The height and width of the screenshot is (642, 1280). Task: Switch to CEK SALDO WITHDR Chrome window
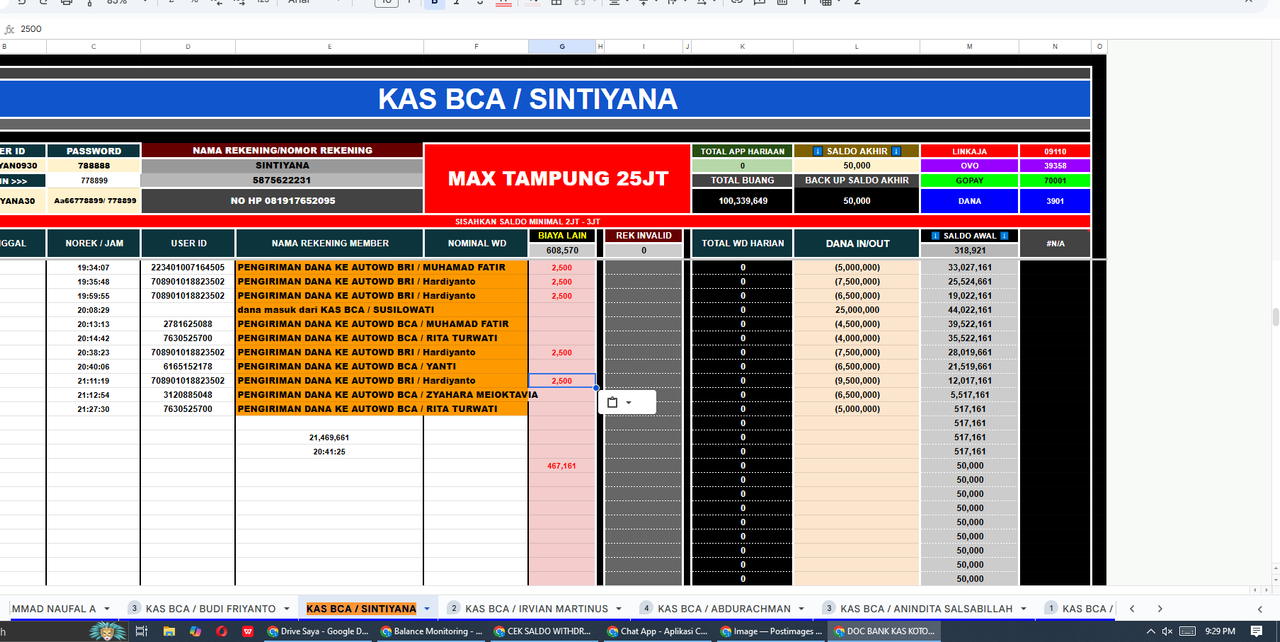[x=544, y=631]
